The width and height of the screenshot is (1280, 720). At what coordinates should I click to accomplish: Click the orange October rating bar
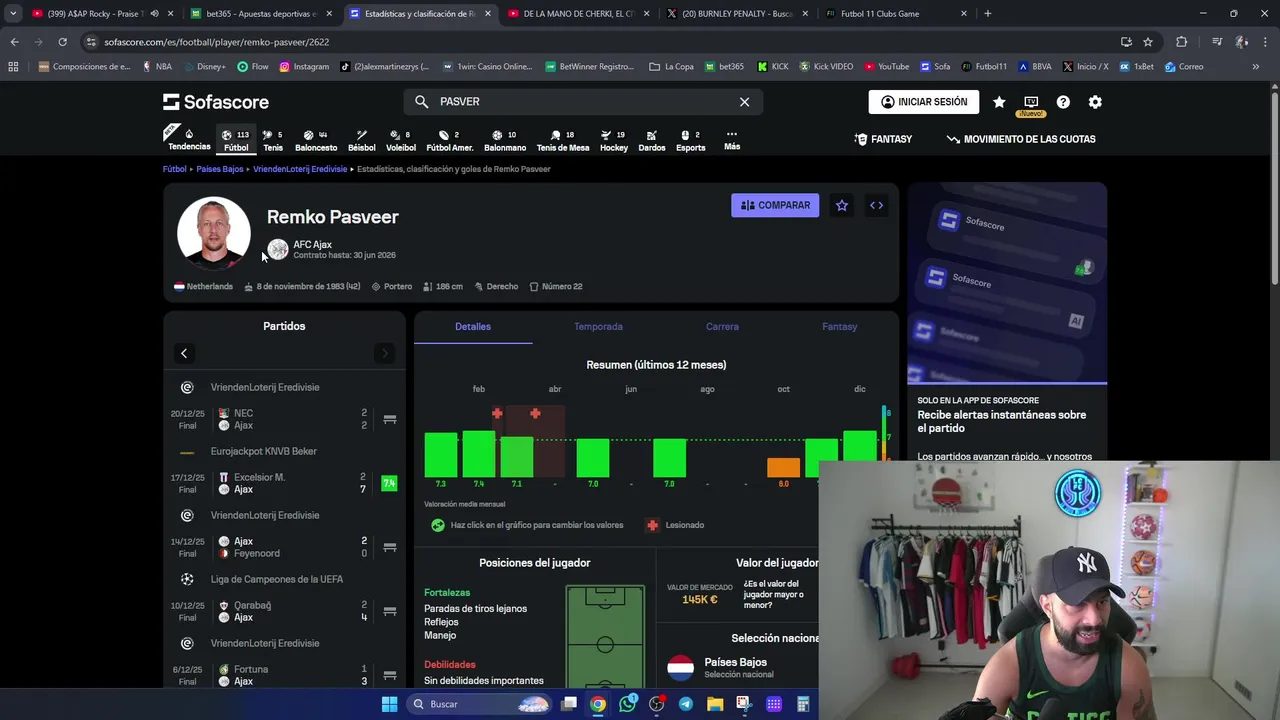coord(783,467)
